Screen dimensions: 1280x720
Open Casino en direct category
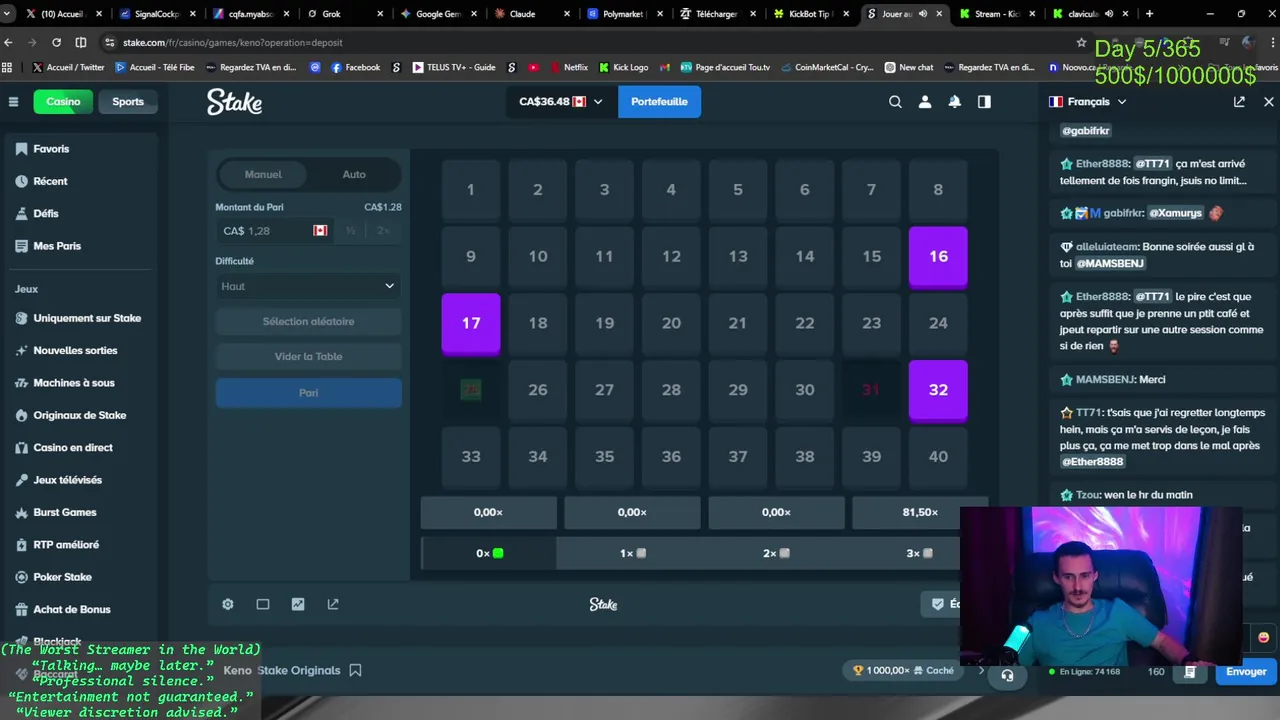pos(73,447)
